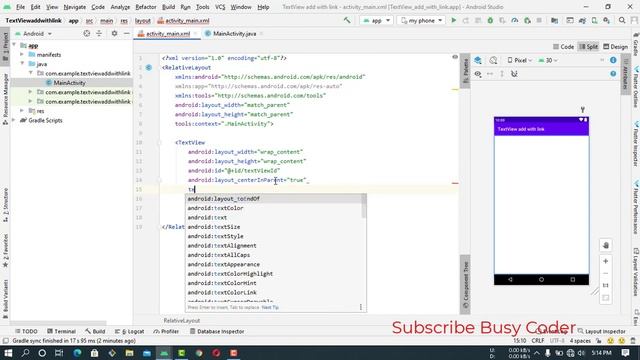The image size is (640, 360).
Task: Switch to Code view mode
Action: point(563,47)
